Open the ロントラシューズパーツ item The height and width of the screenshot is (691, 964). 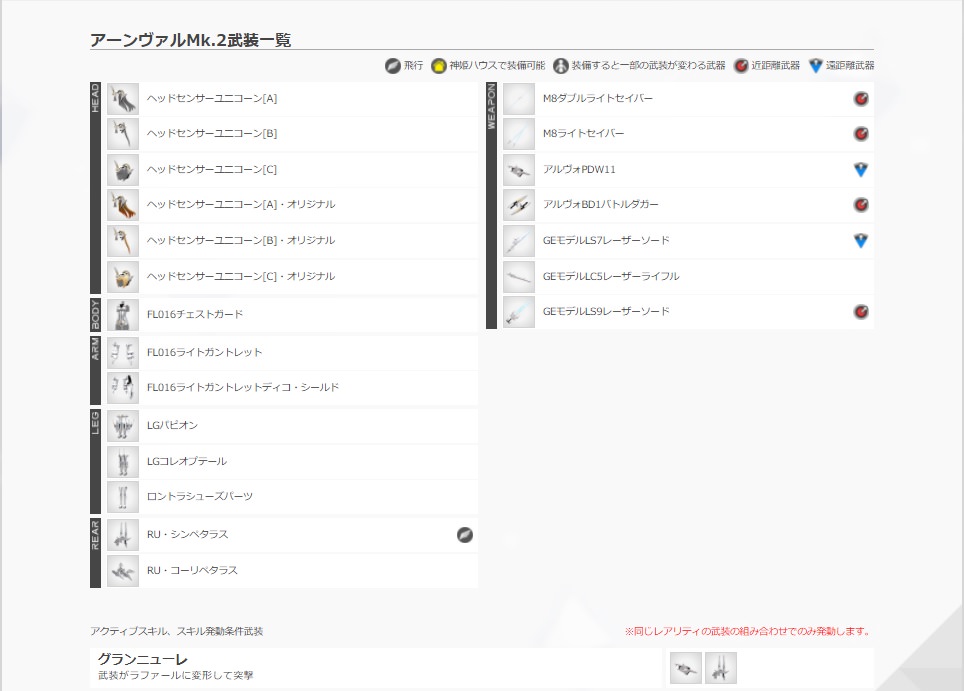point(200,497)
